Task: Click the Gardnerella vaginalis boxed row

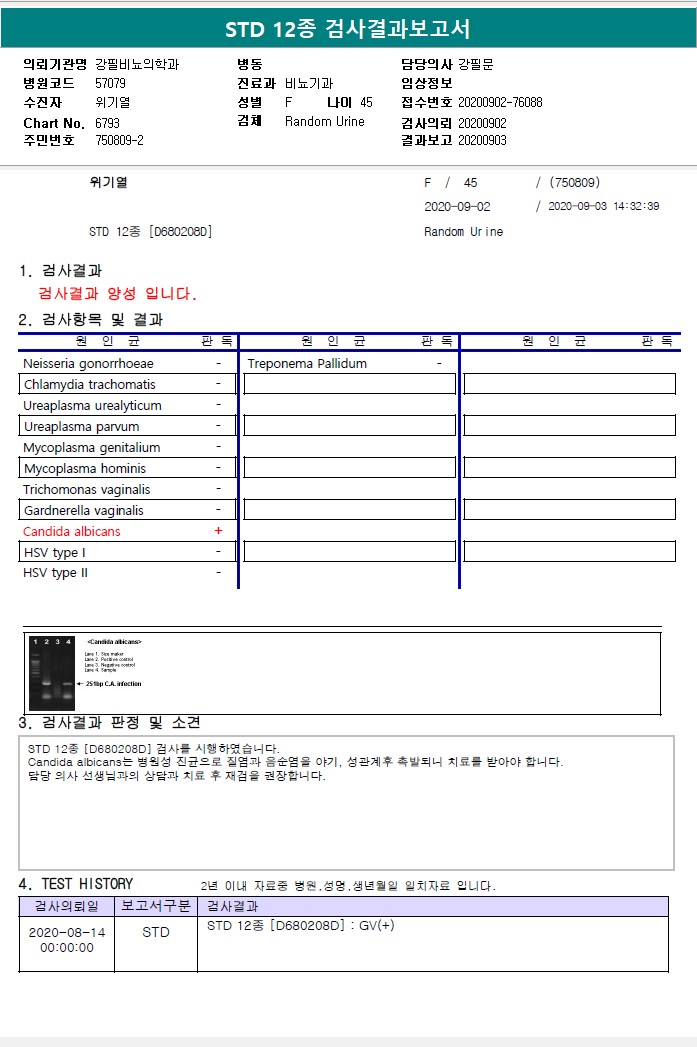Action: (128, 510)
